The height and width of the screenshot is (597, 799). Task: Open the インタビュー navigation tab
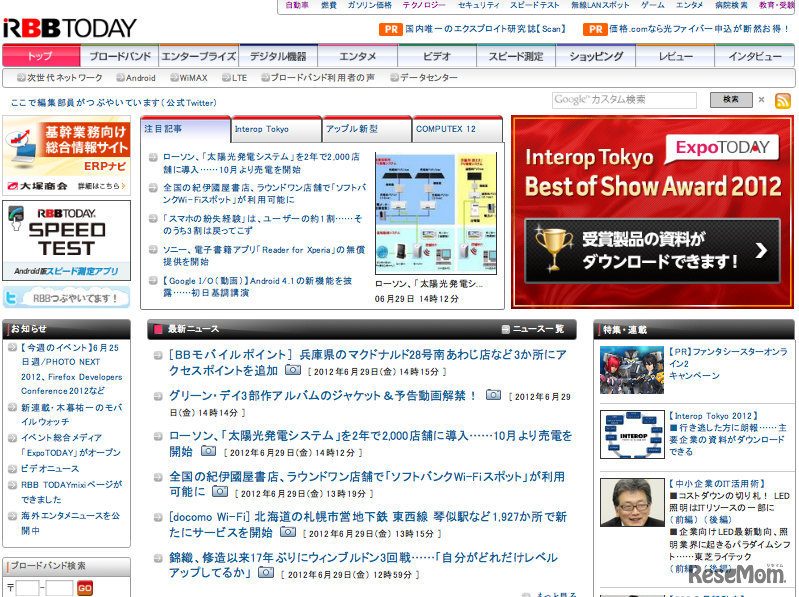(x=755, y=56)
